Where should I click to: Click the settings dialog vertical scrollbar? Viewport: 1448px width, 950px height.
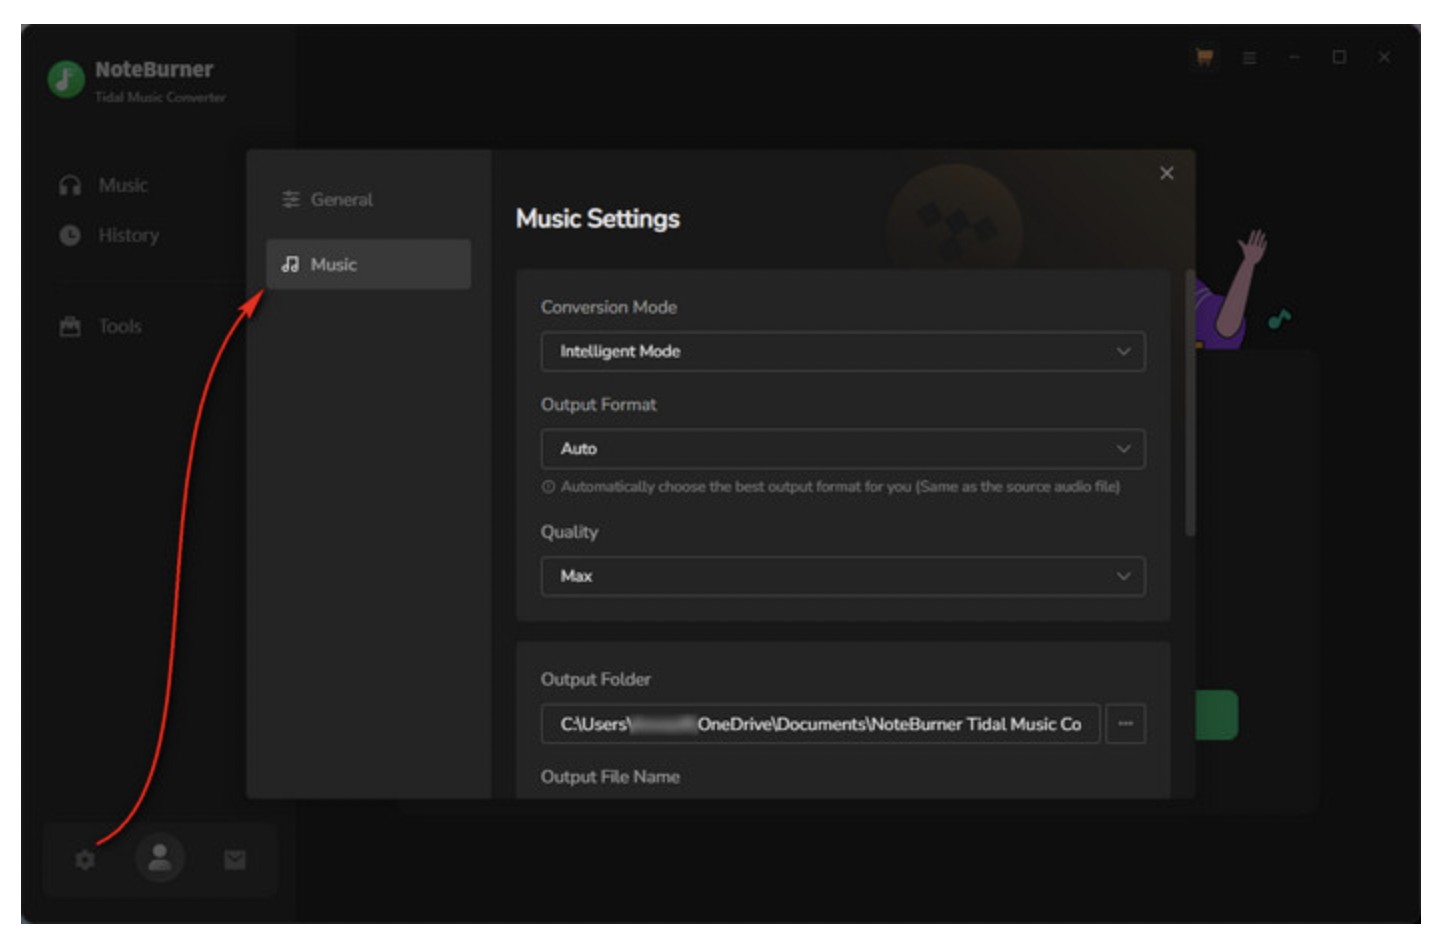click(x=1190, y=403)
